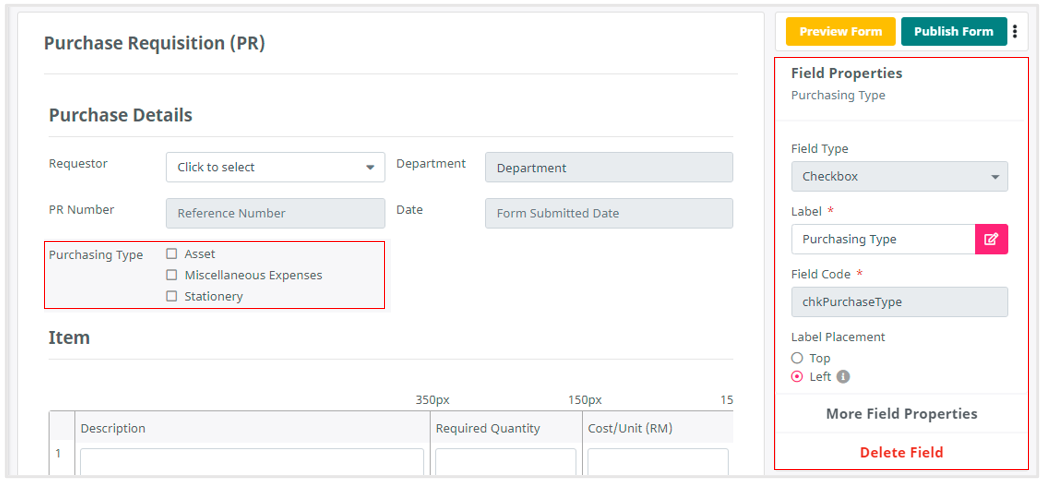Click Delete Field
This screenshot has width=1047, height=484.
coord(901,453)
